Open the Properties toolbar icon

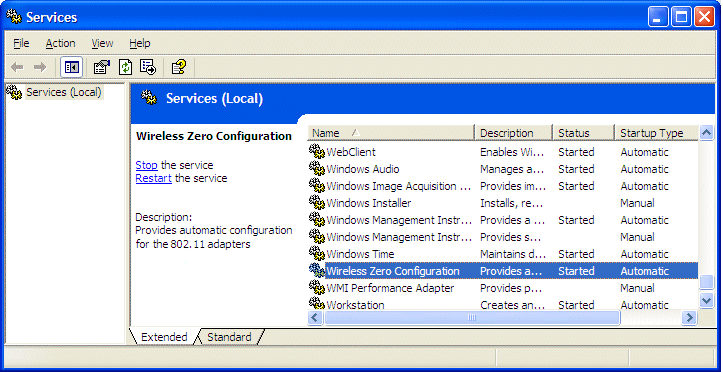(101, 67)
